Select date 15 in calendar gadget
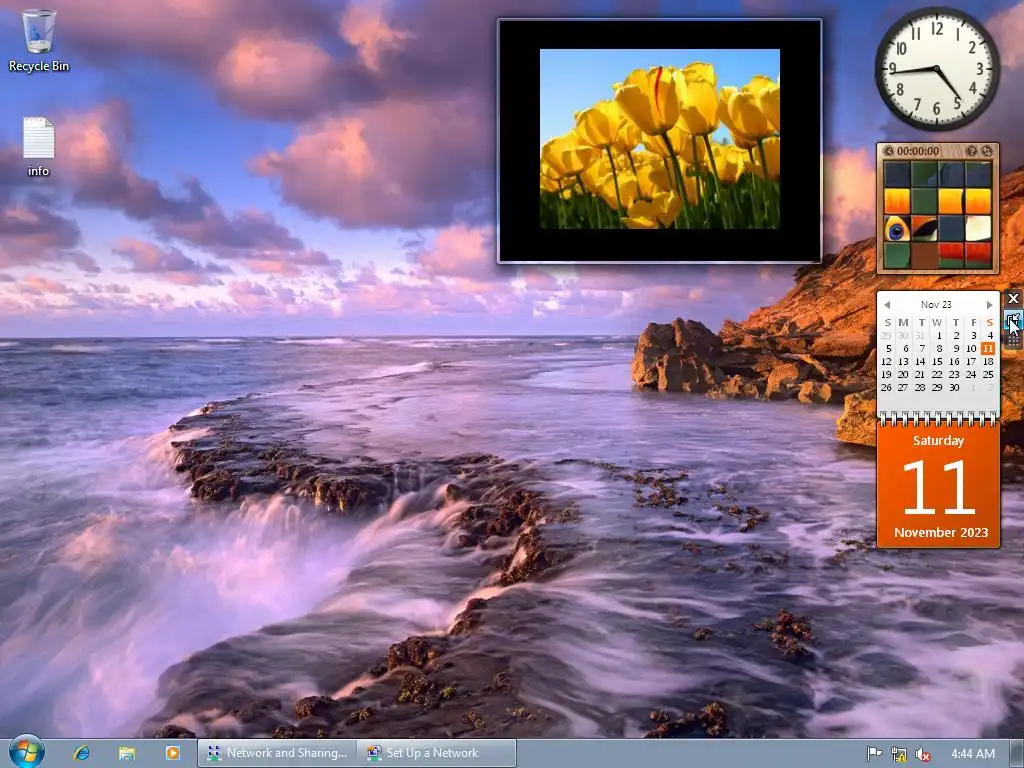Screen dimensions: 1024x768 pyautogui.click(x=936, y=362)
